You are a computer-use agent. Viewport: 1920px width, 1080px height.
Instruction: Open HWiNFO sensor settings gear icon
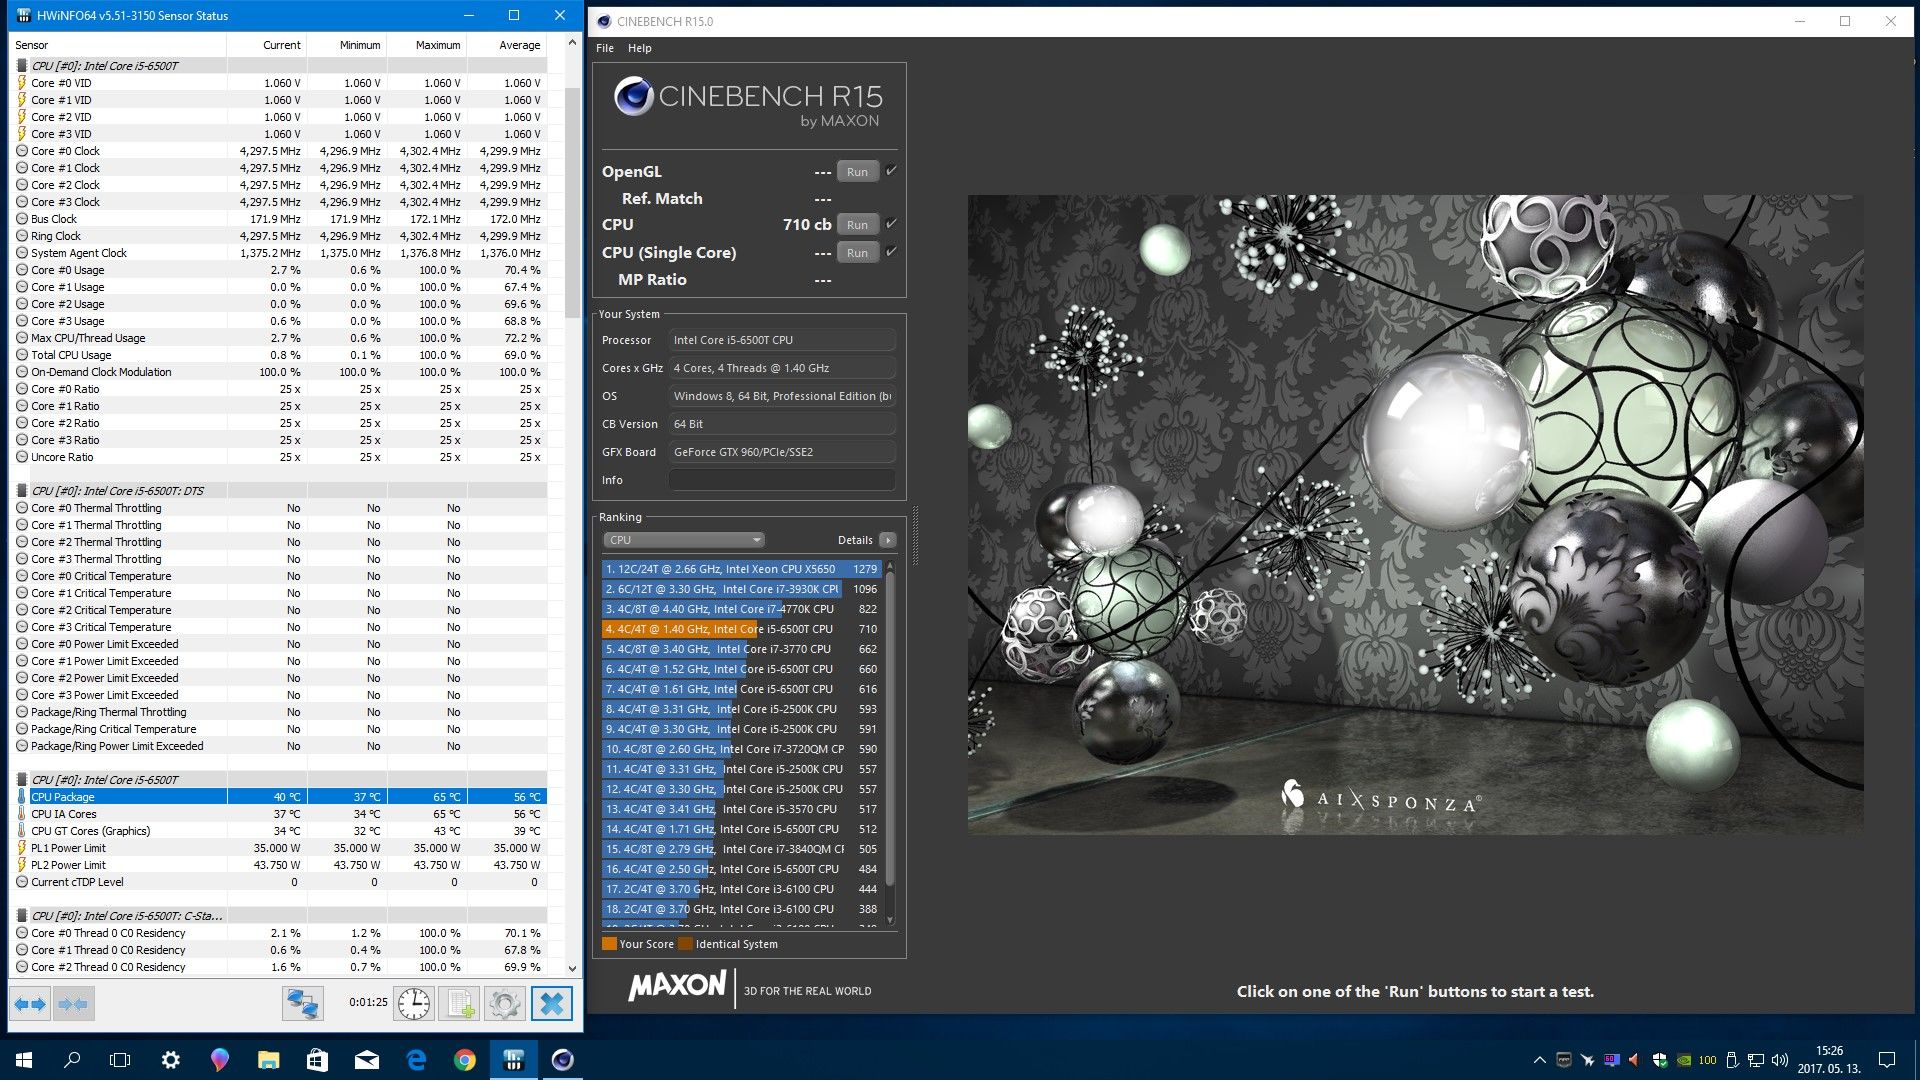[x=505, y=1003]
